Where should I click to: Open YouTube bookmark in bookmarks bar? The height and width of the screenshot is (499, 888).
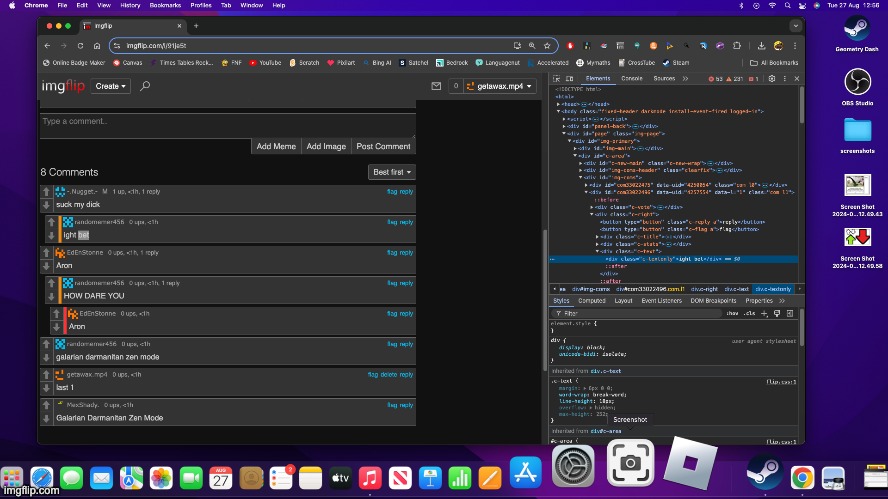(265, 63)
